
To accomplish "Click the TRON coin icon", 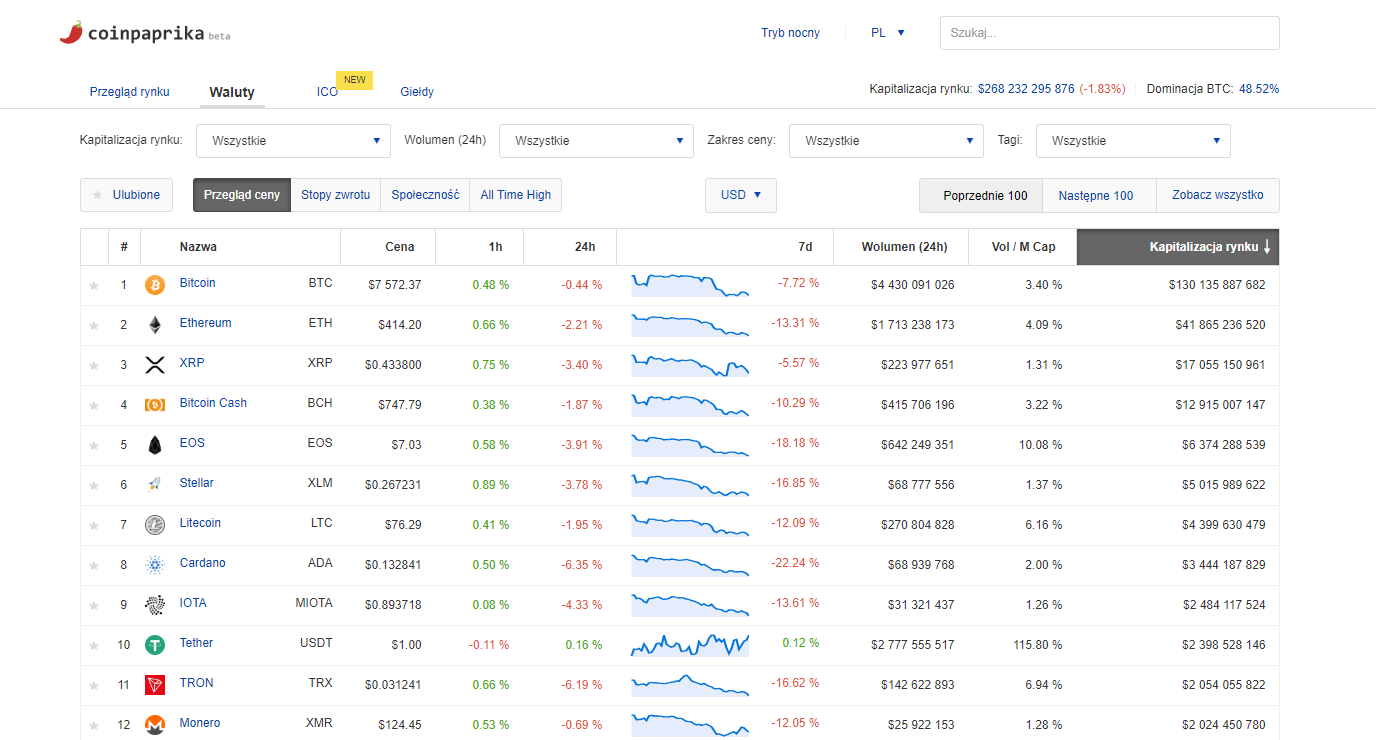I will (x=155, y=685).
